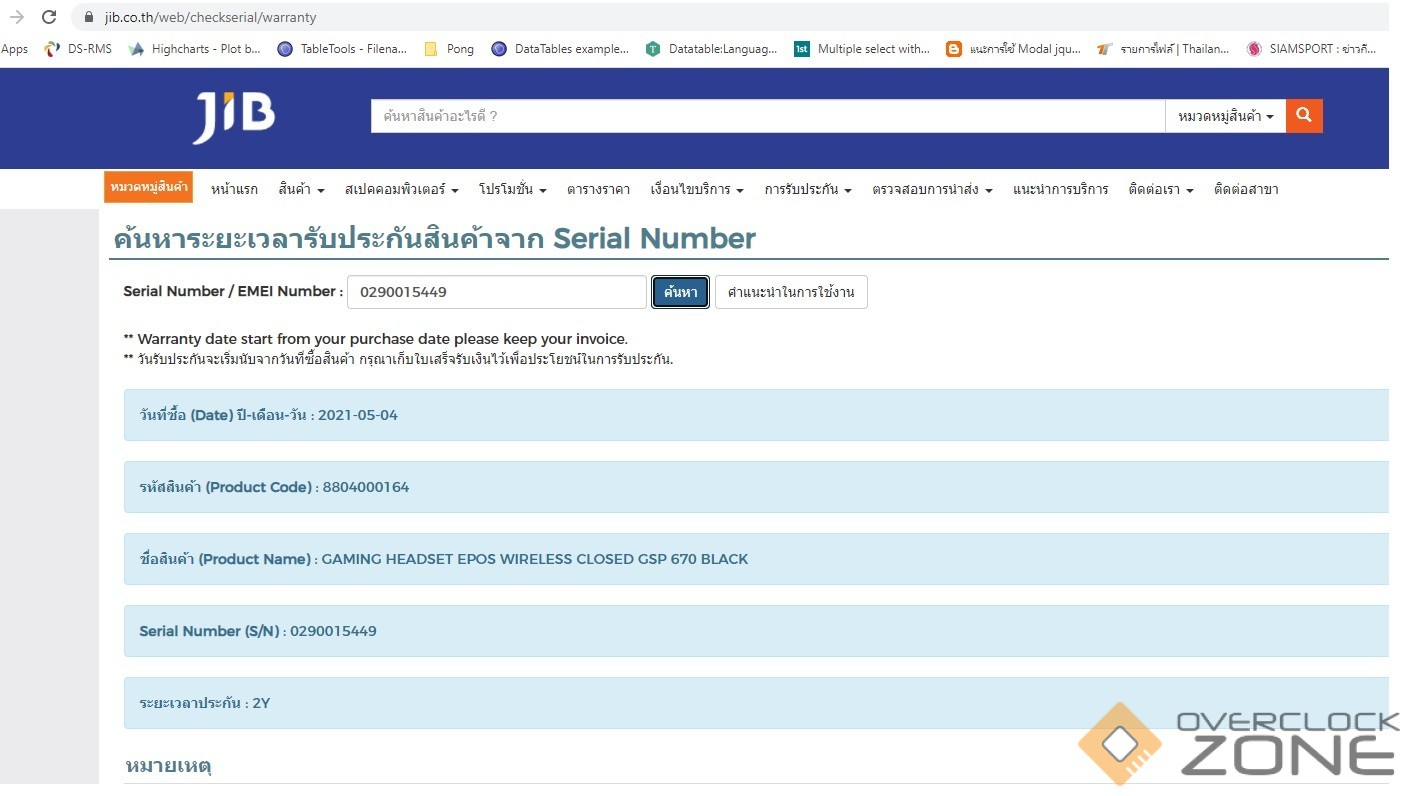Open the Multiple select with bookmark

pyautogui.click(x=862, y=48)
